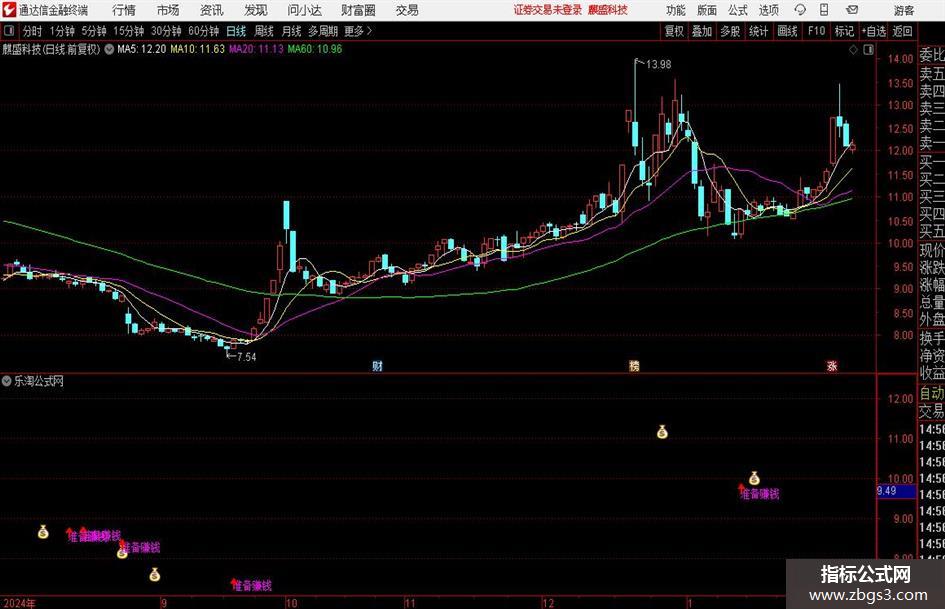Switch to 月线 monthly tab
This screenshot has height=609, width=945.
pos(292,31)
